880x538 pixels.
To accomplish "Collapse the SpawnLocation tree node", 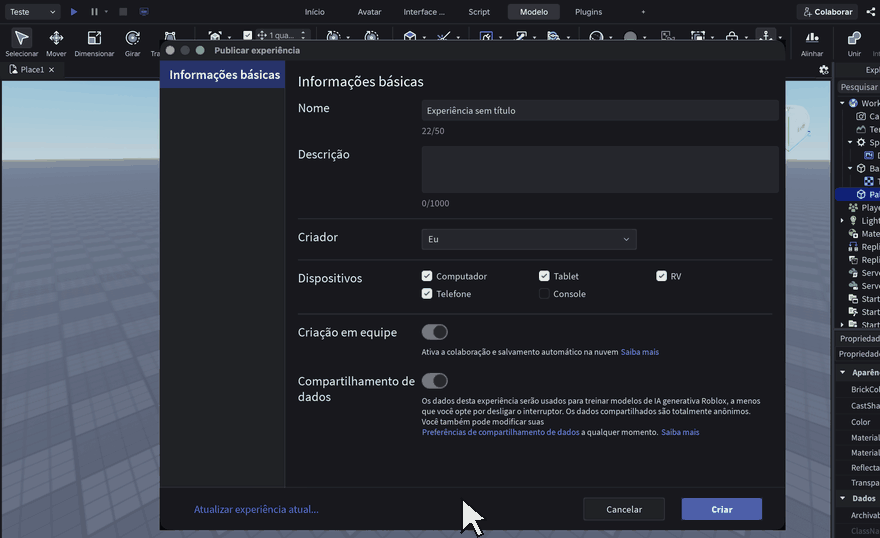I will pos(850,142).
